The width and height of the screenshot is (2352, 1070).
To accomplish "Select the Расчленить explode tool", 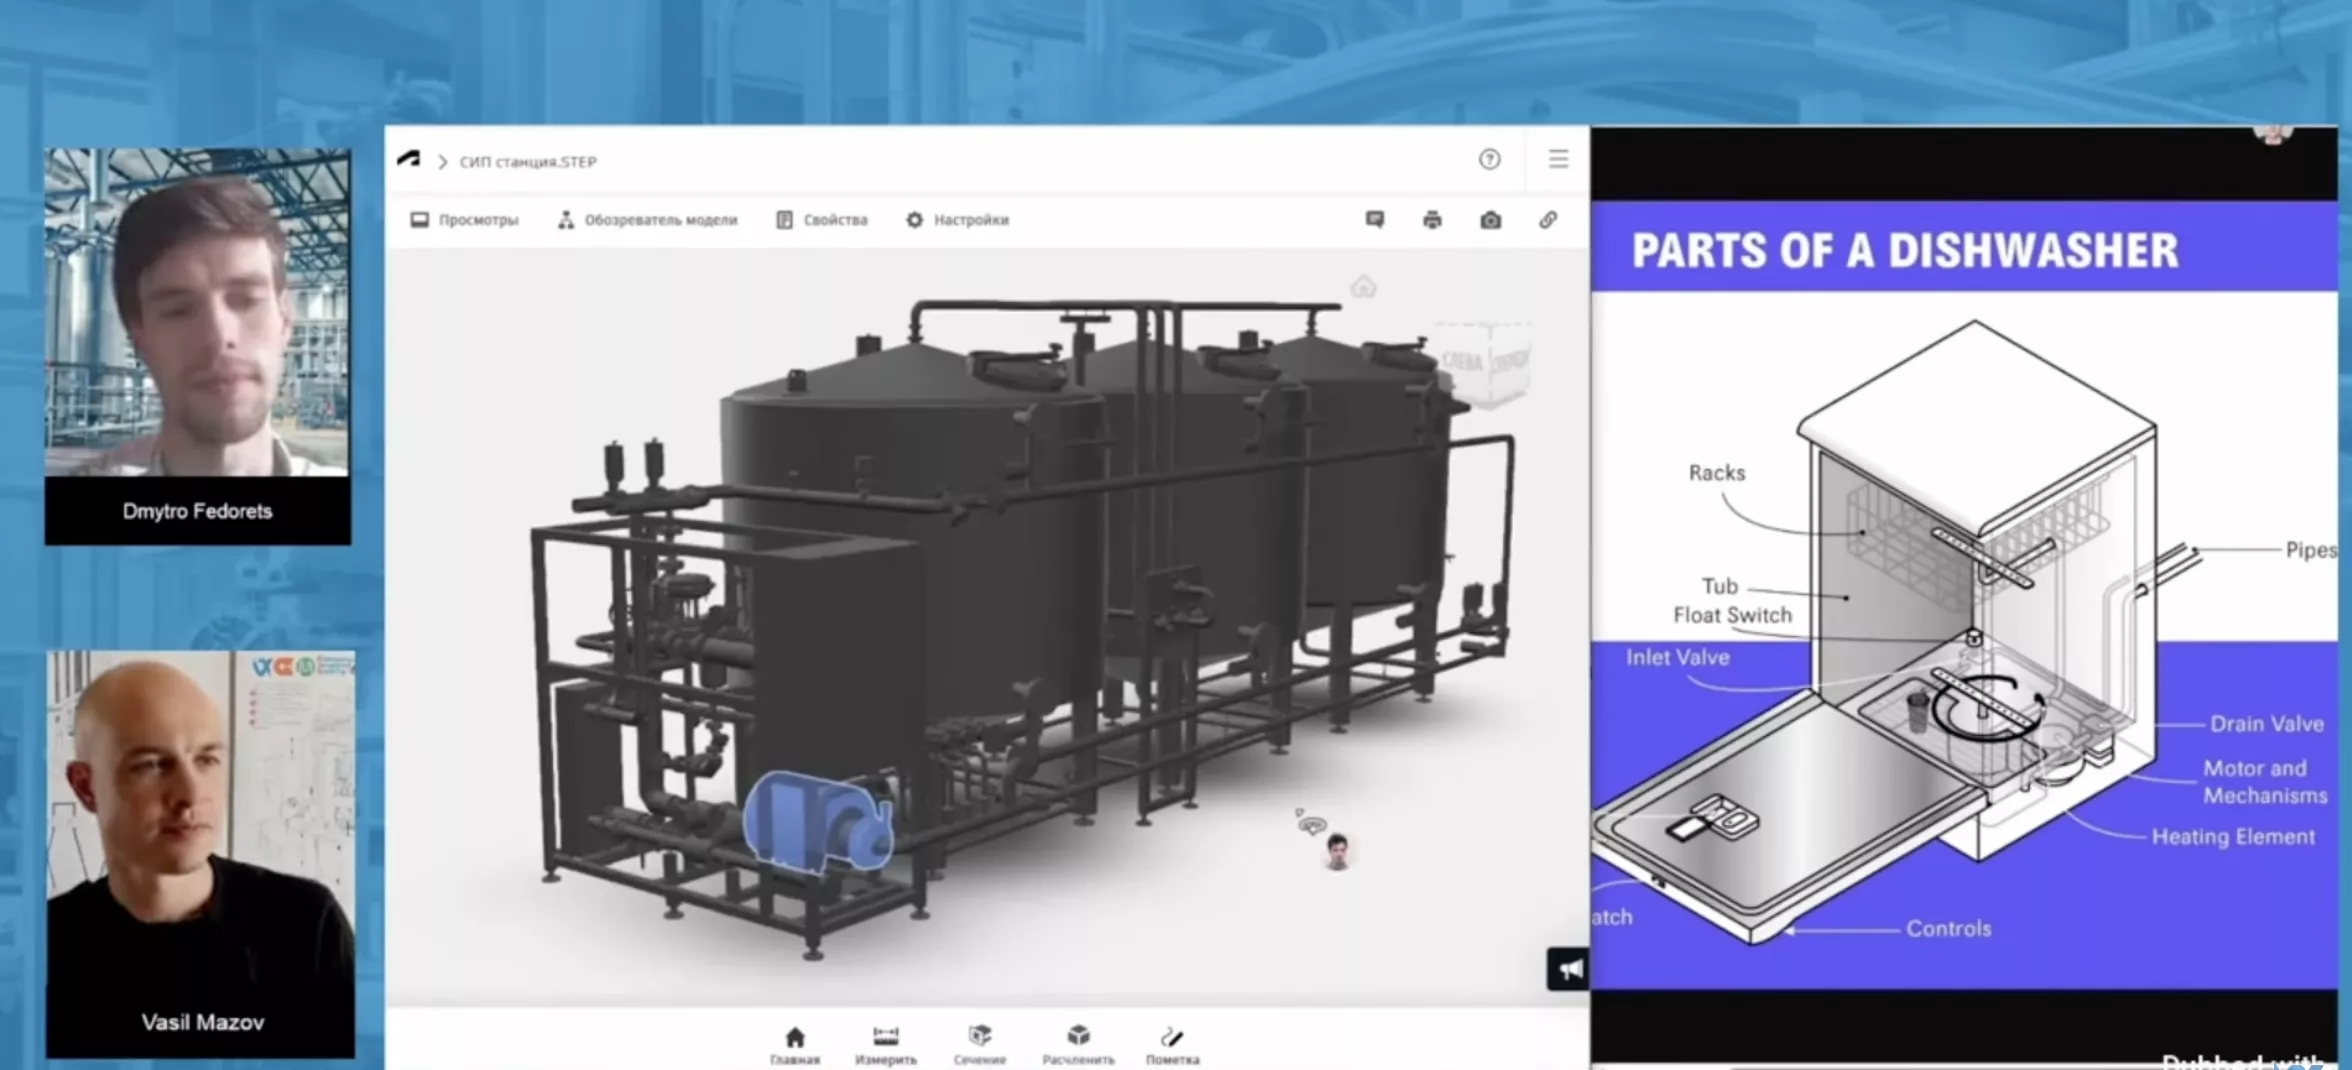I will (1078, 1045).
